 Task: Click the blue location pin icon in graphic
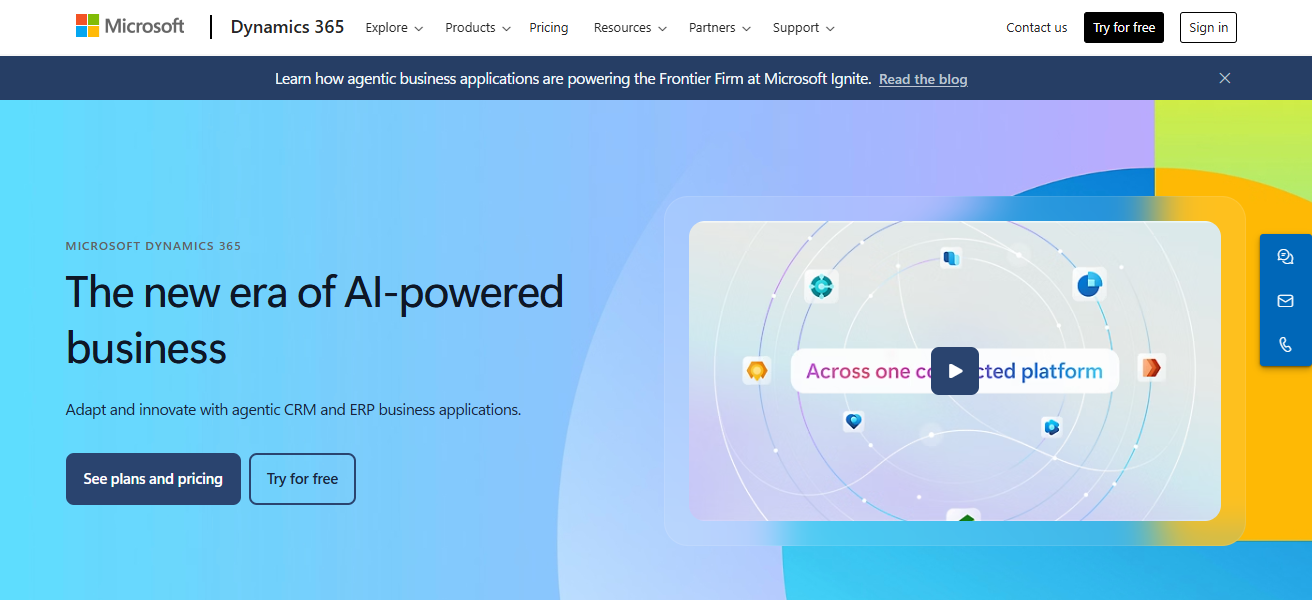pos(853,422)
